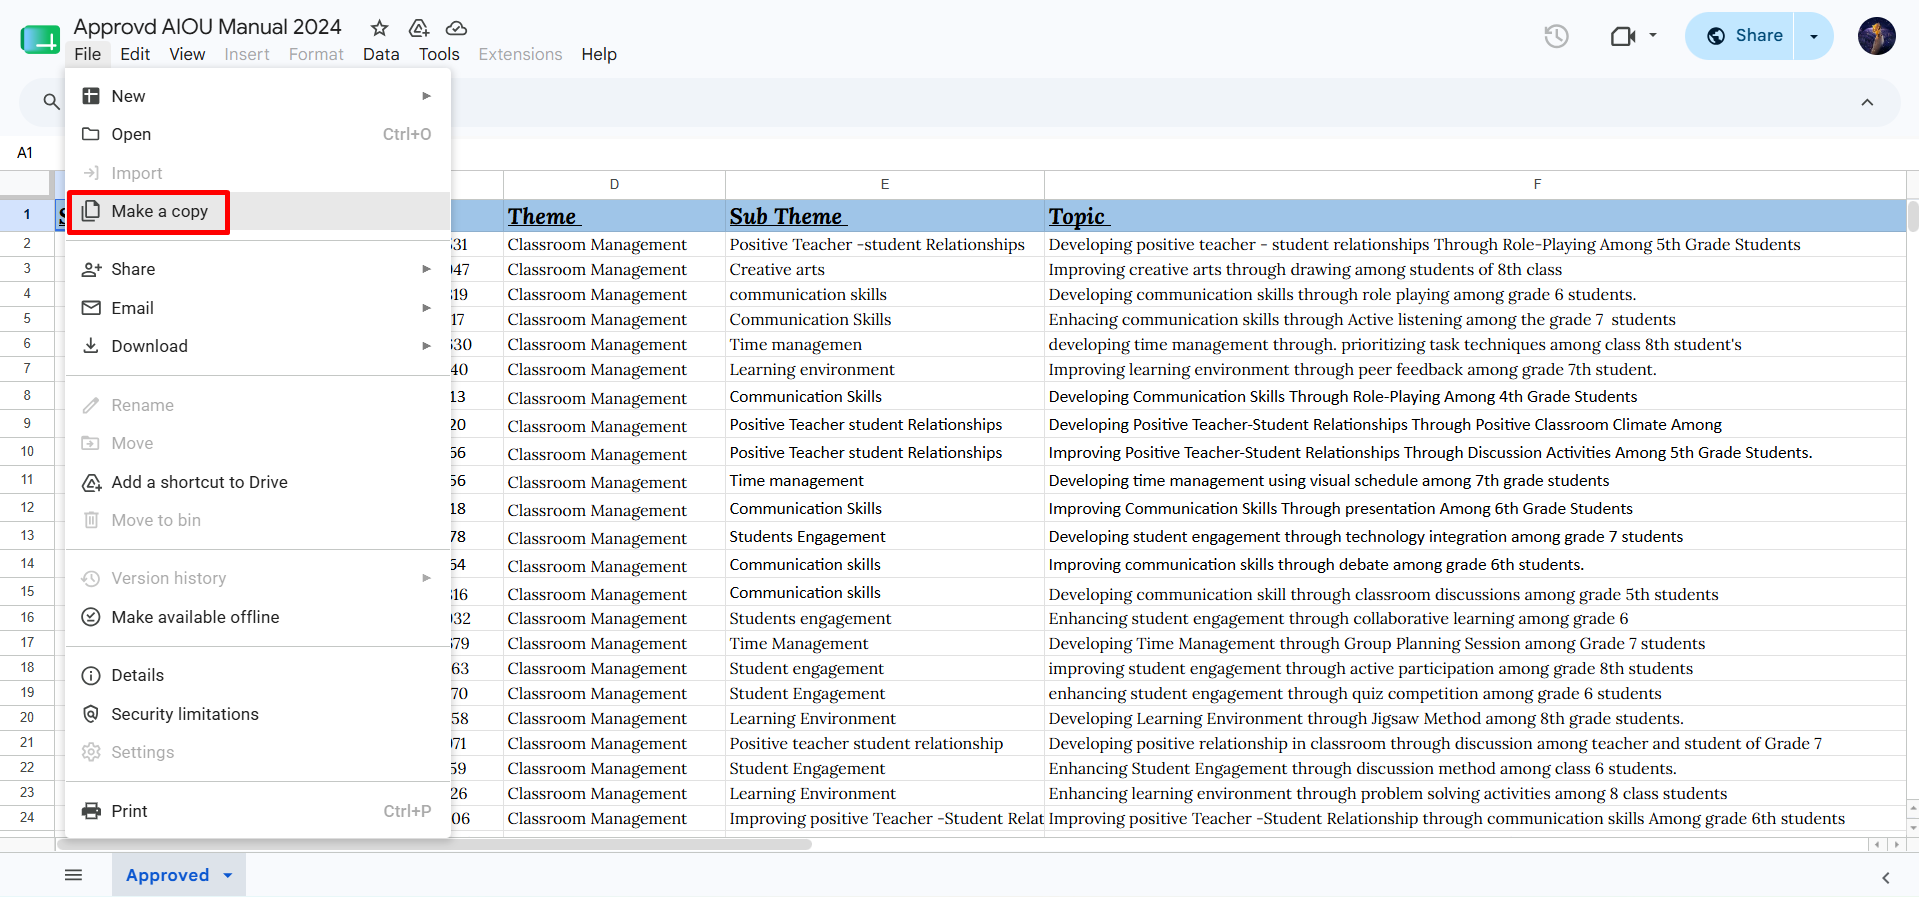
Task: Open the Google account avatar
Action: point(1877,36)
